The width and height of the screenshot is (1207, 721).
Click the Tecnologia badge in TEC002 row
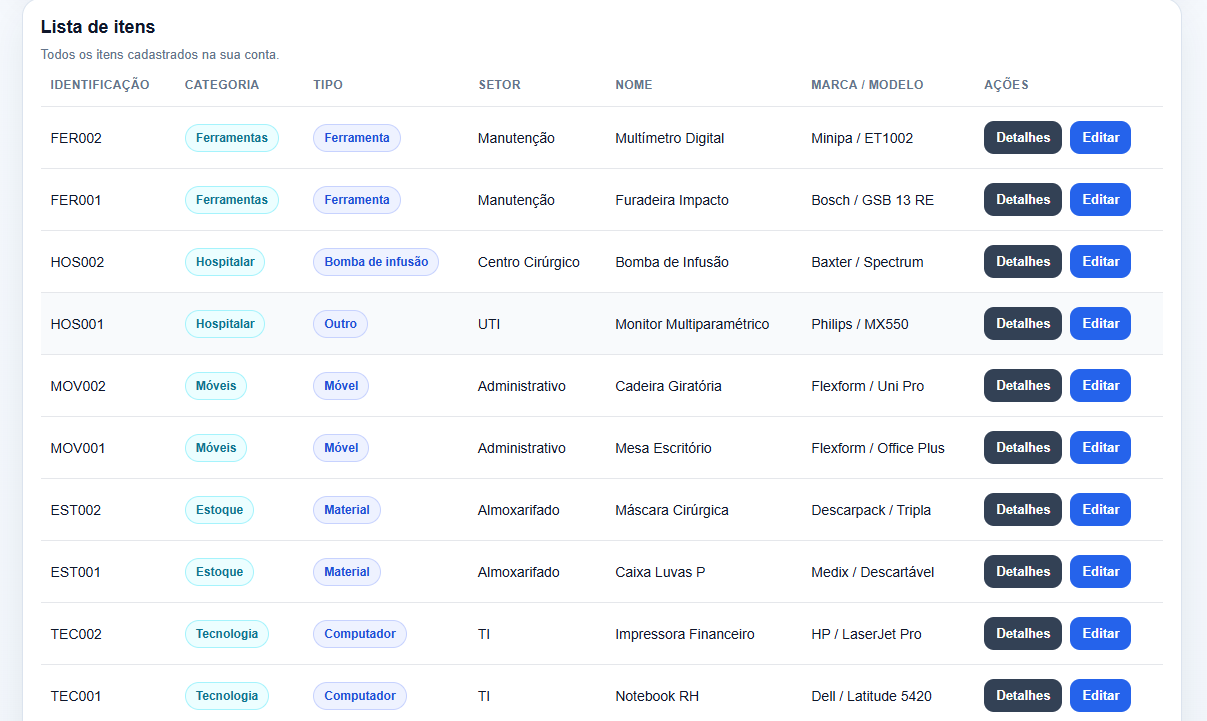227,634
